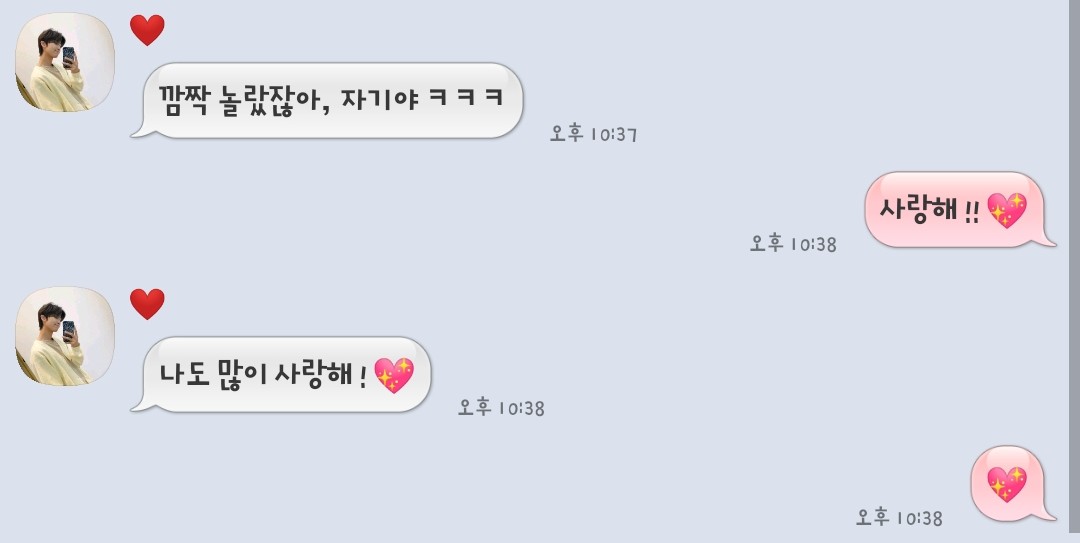
Task: Click the red heart above 나도 많이 사랑해 bubble
Action: [147, 304]
